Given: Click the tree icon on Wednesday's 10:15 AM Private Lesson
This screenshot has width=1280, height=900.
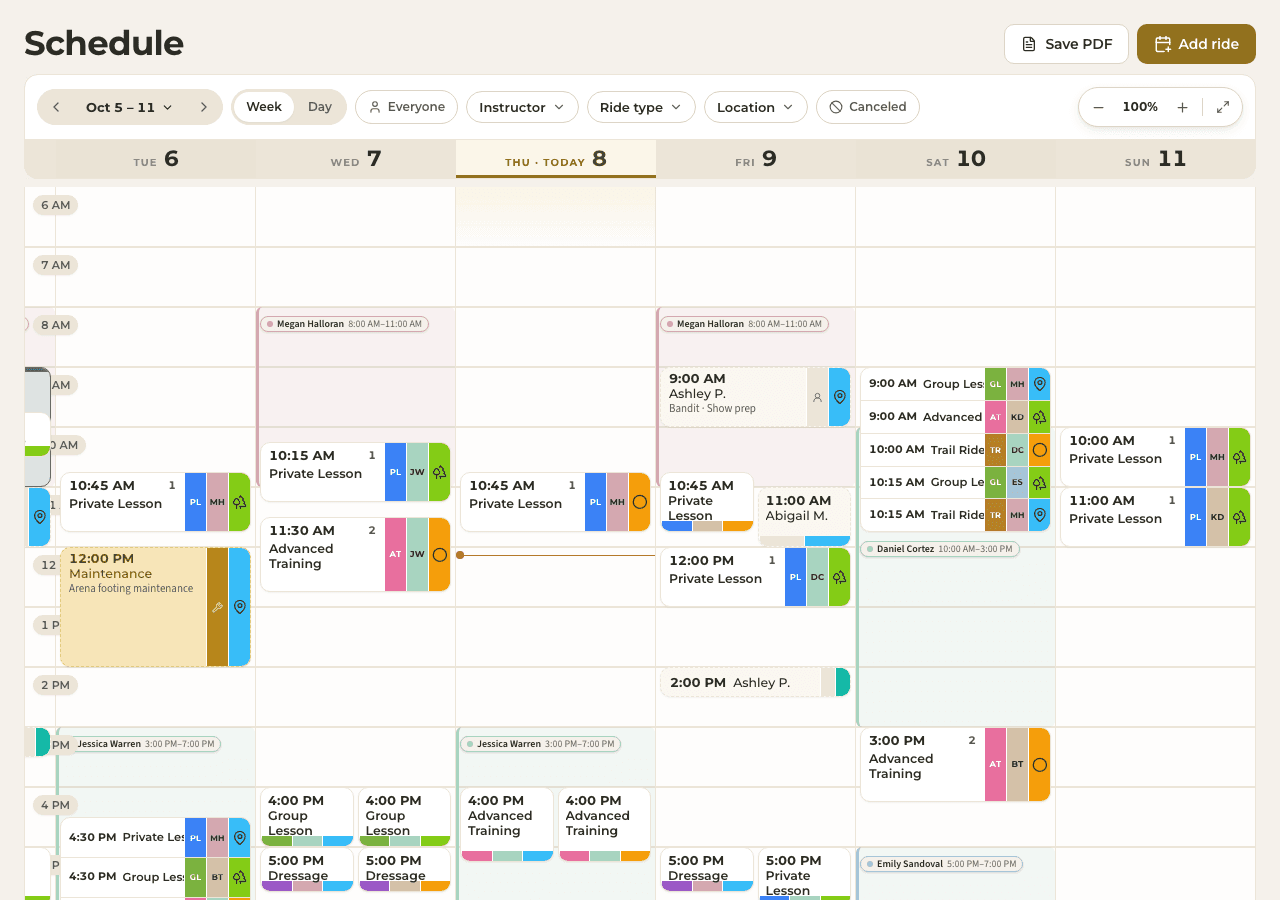Looking at the screenshot, I should click(440, 472).
